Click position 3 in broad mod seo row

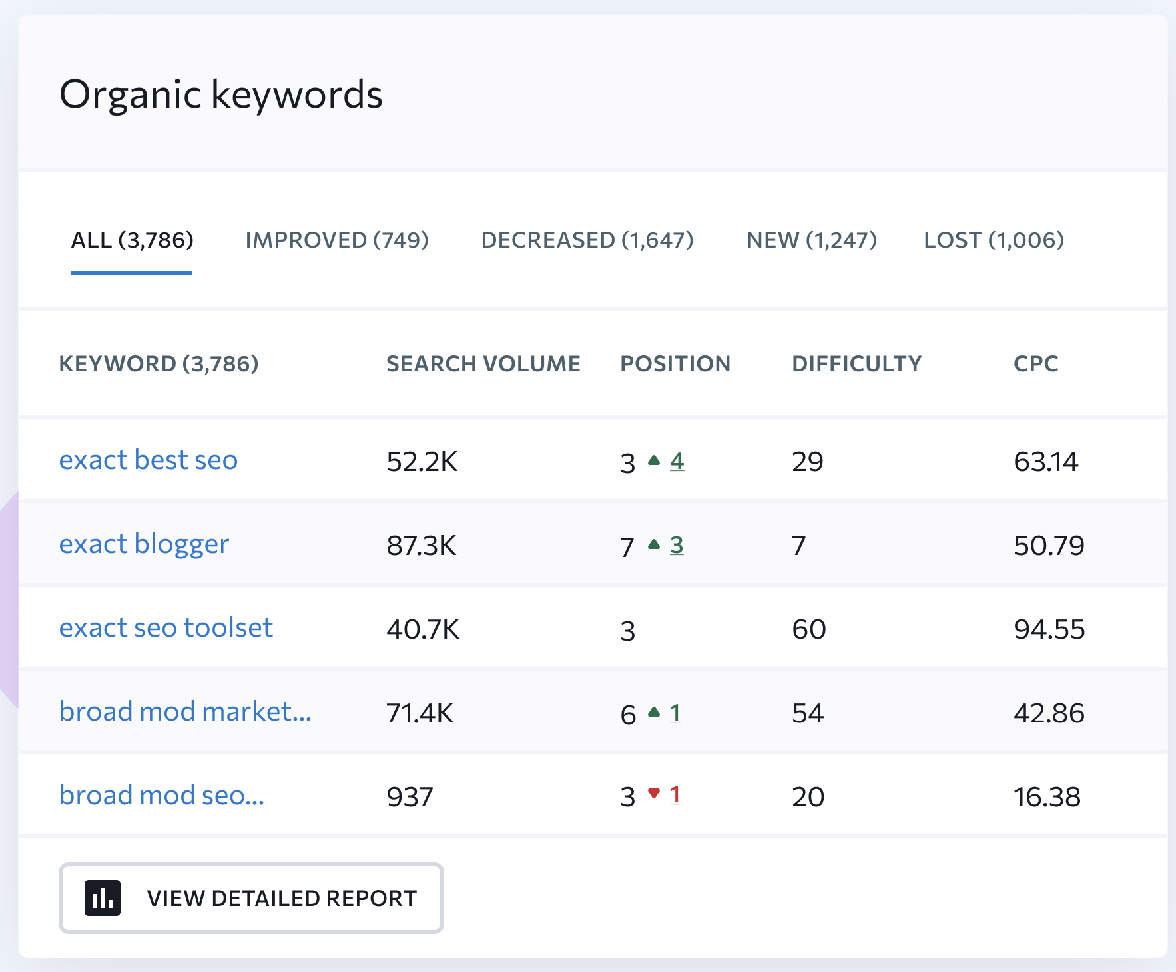pyautogui.click(x=628, y=796)
